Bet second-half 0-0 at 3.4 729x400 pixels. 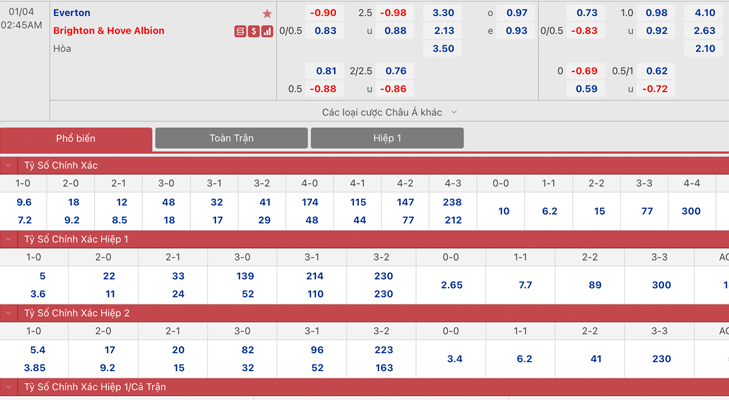click(454, 359)
